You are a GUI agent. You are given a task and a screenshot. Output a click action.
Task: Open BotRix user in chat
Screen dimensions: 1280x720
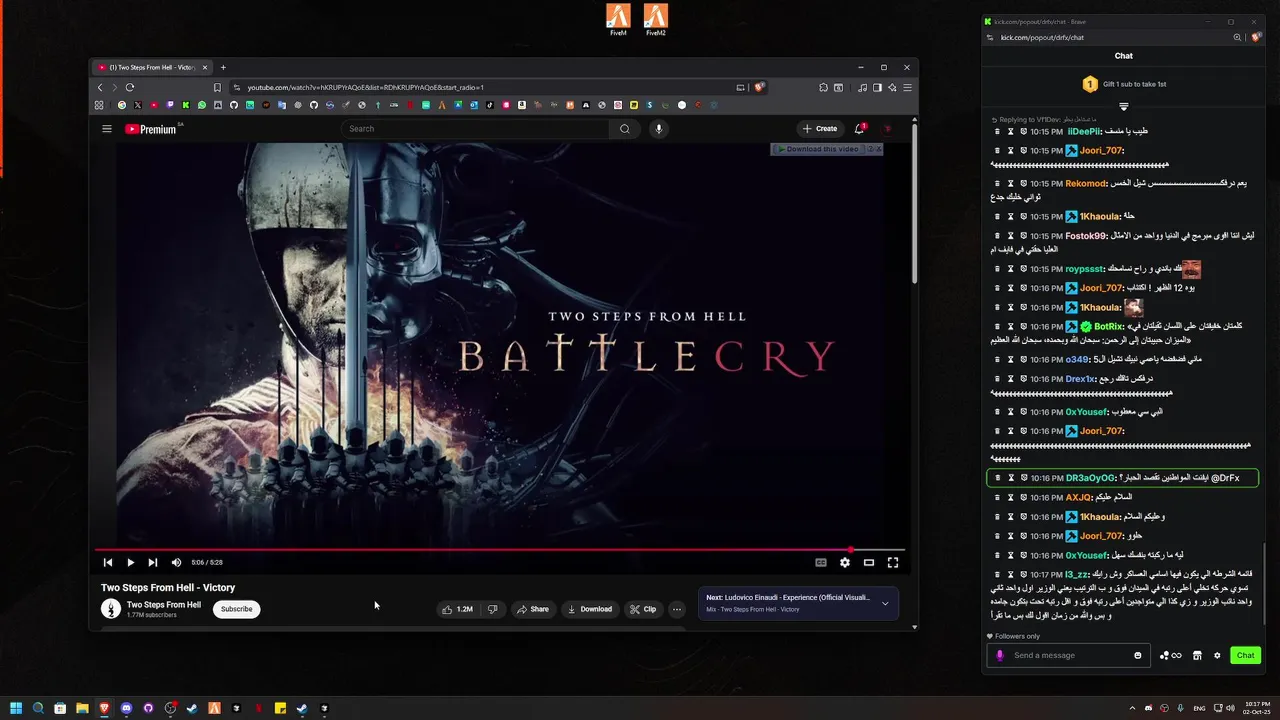click(1109, 327)
